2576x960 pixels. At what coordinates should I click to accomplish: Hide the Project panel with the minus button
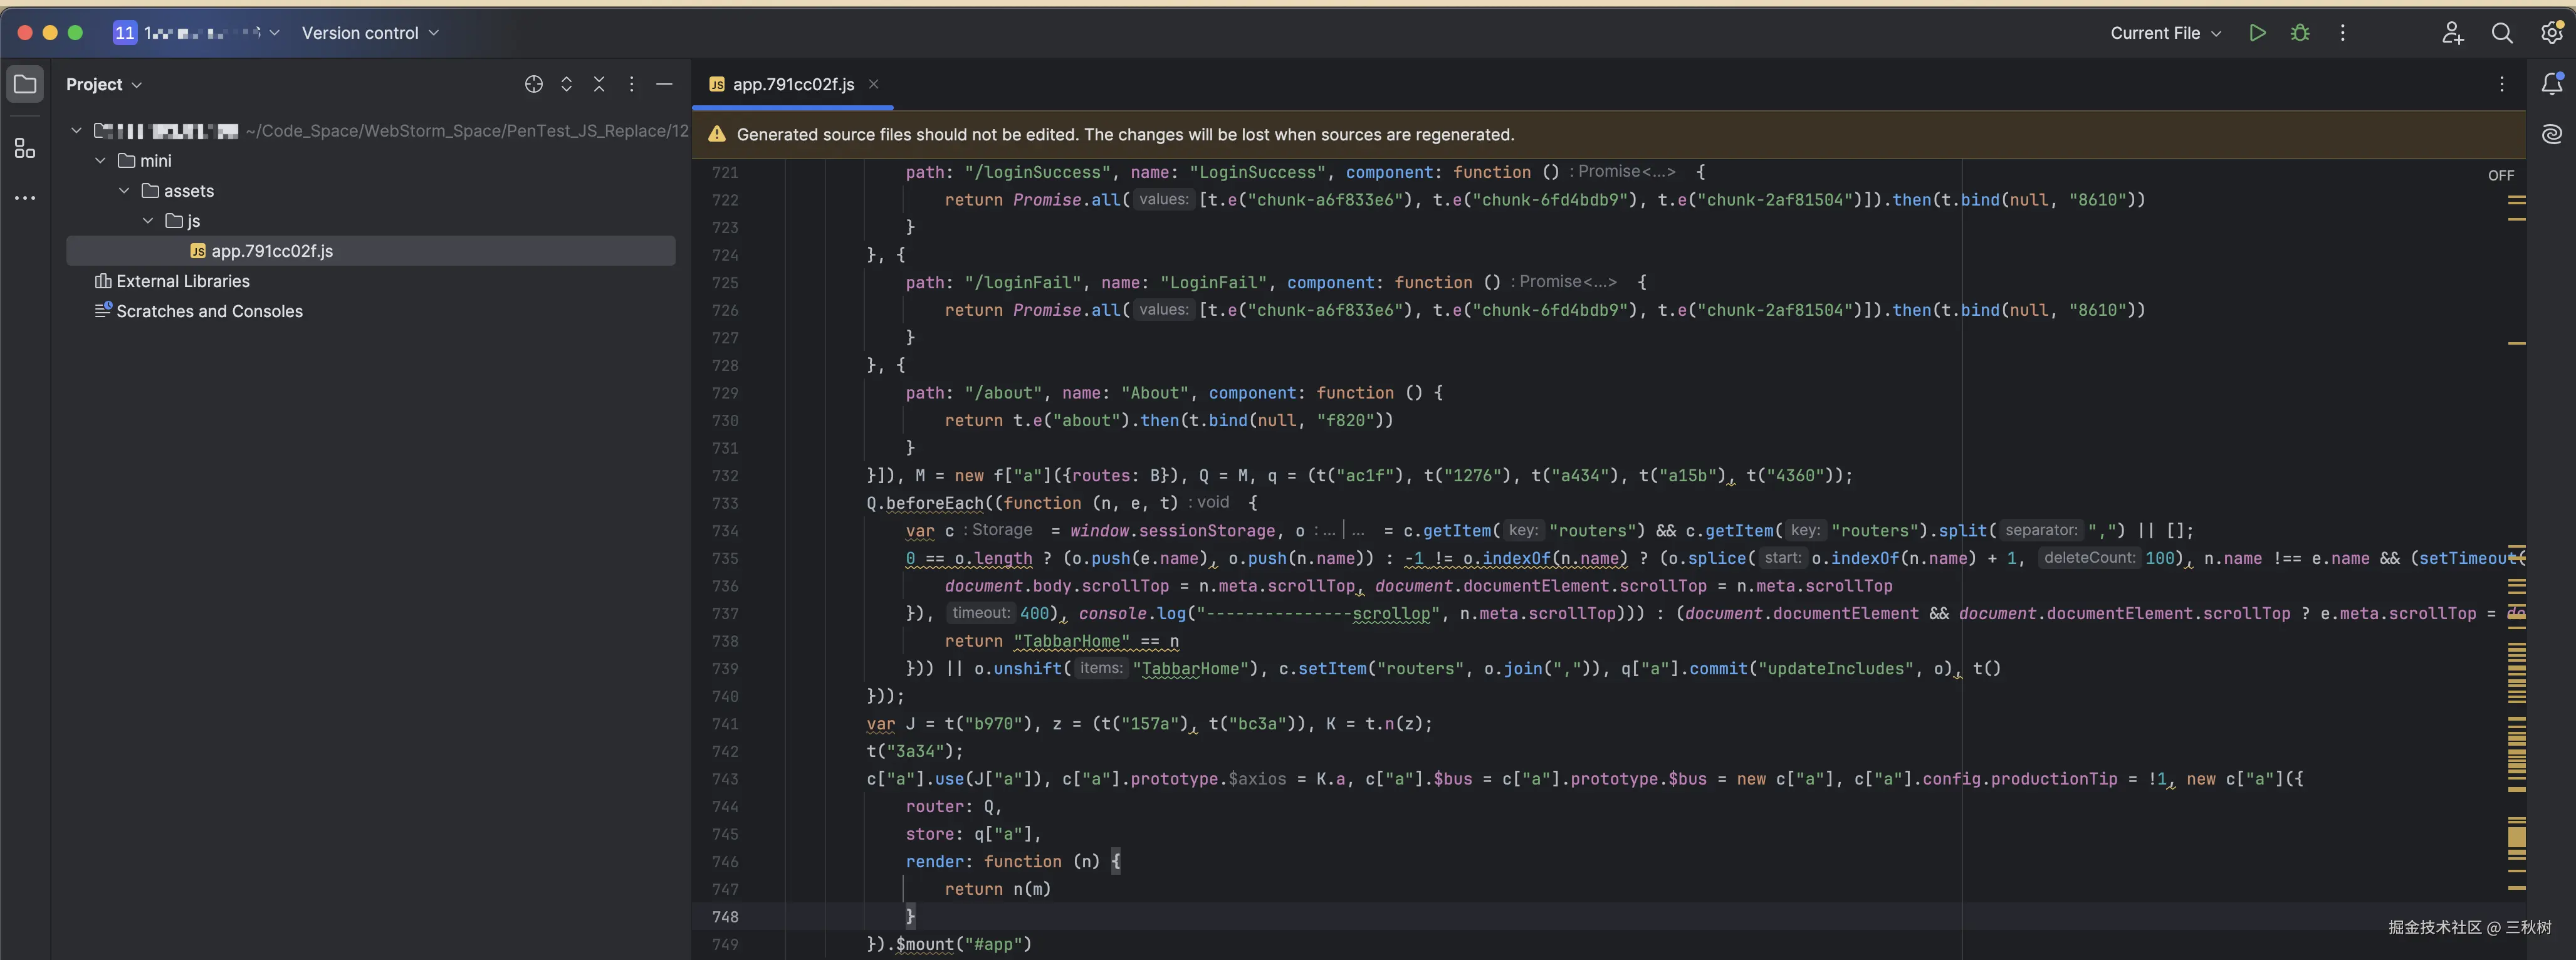point(664,84)
